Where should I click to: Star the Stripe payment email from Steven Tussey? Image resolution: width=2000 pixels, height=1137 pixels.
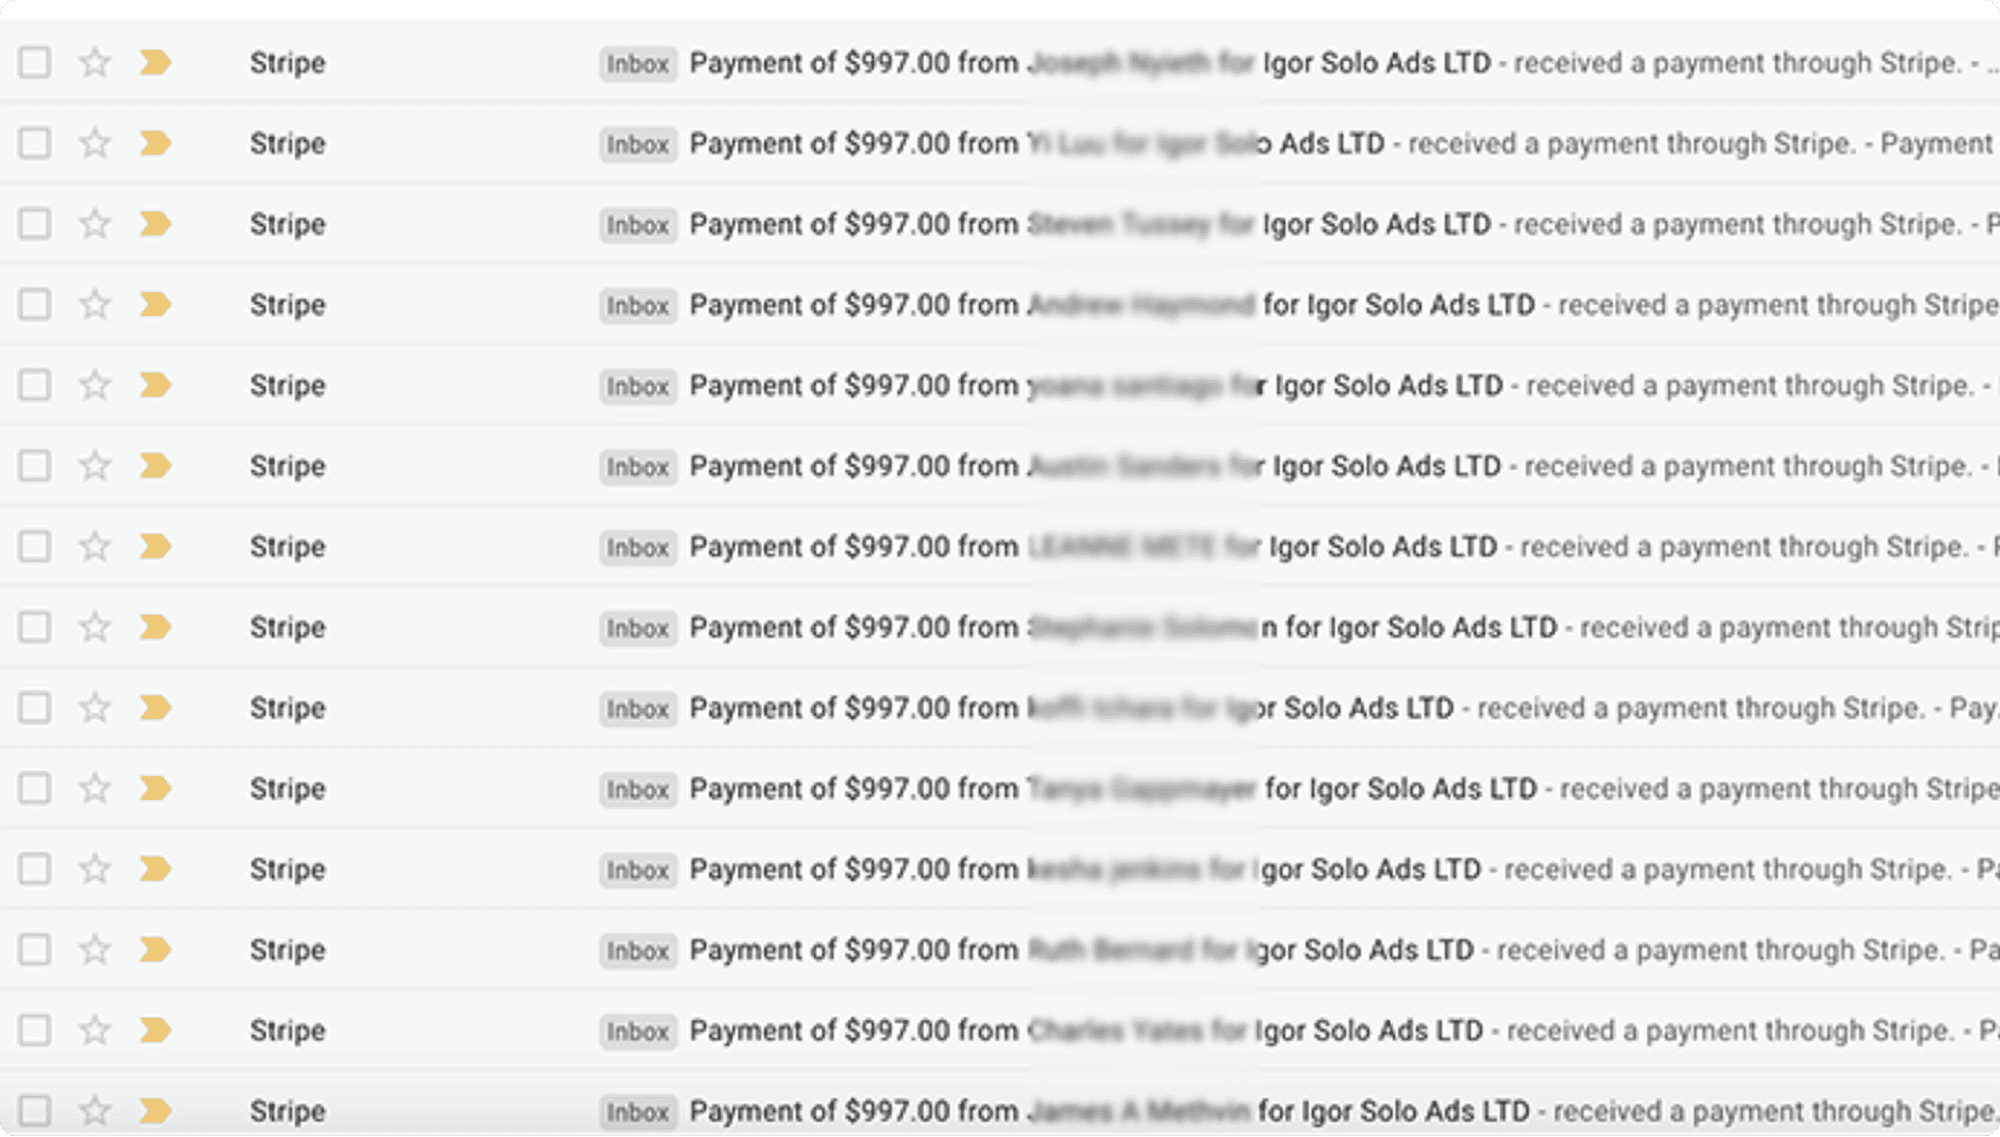95,224
